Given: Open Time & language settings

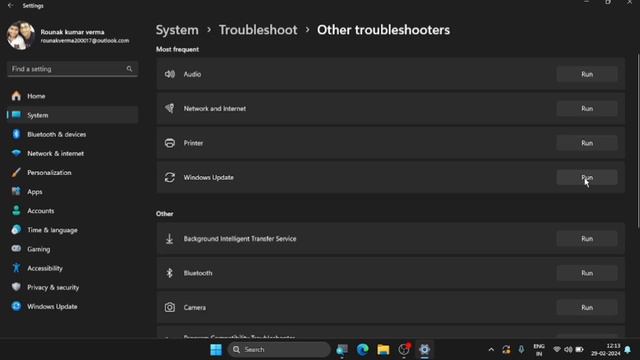Looking at the screenshot, I should pos(72,230).
